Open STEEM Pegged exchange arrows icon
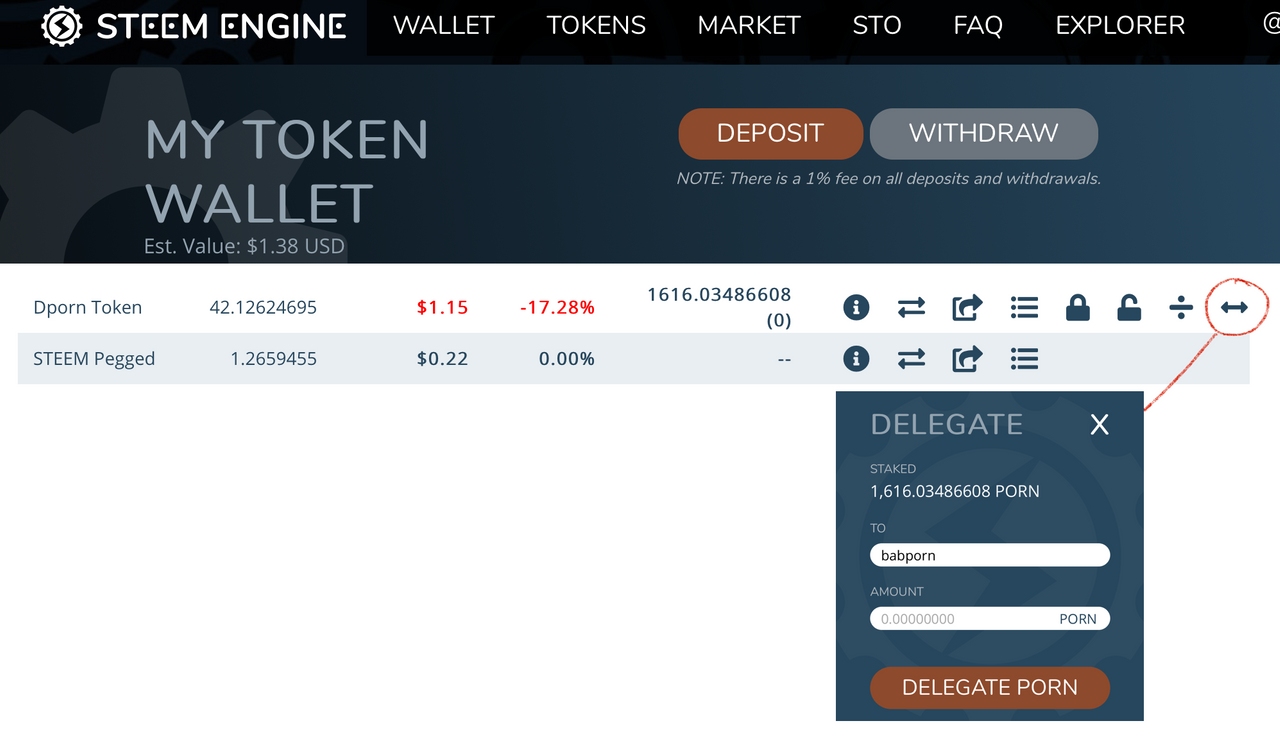This screenshot has height=741, width=1280. pos(911,358)
